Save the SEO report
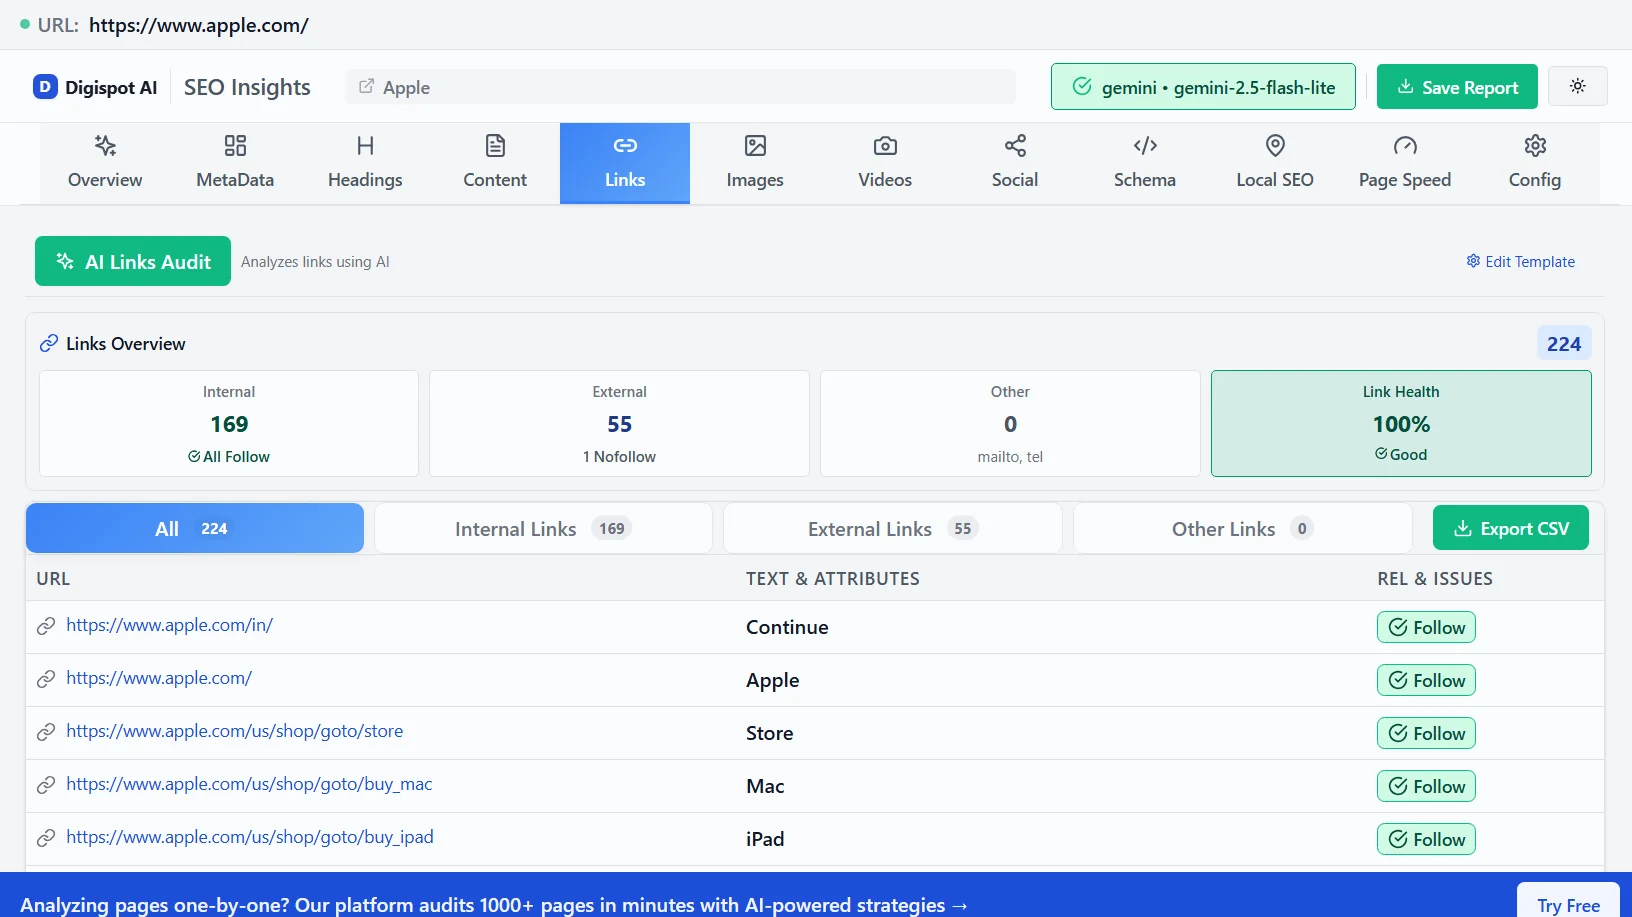This screenshot has height=917, width=1632. click(x=1457, y=86)
